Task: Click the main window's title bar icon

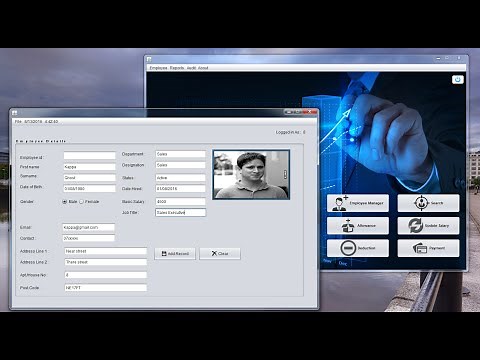Action: pyautogui.click(x=149, y=59)
